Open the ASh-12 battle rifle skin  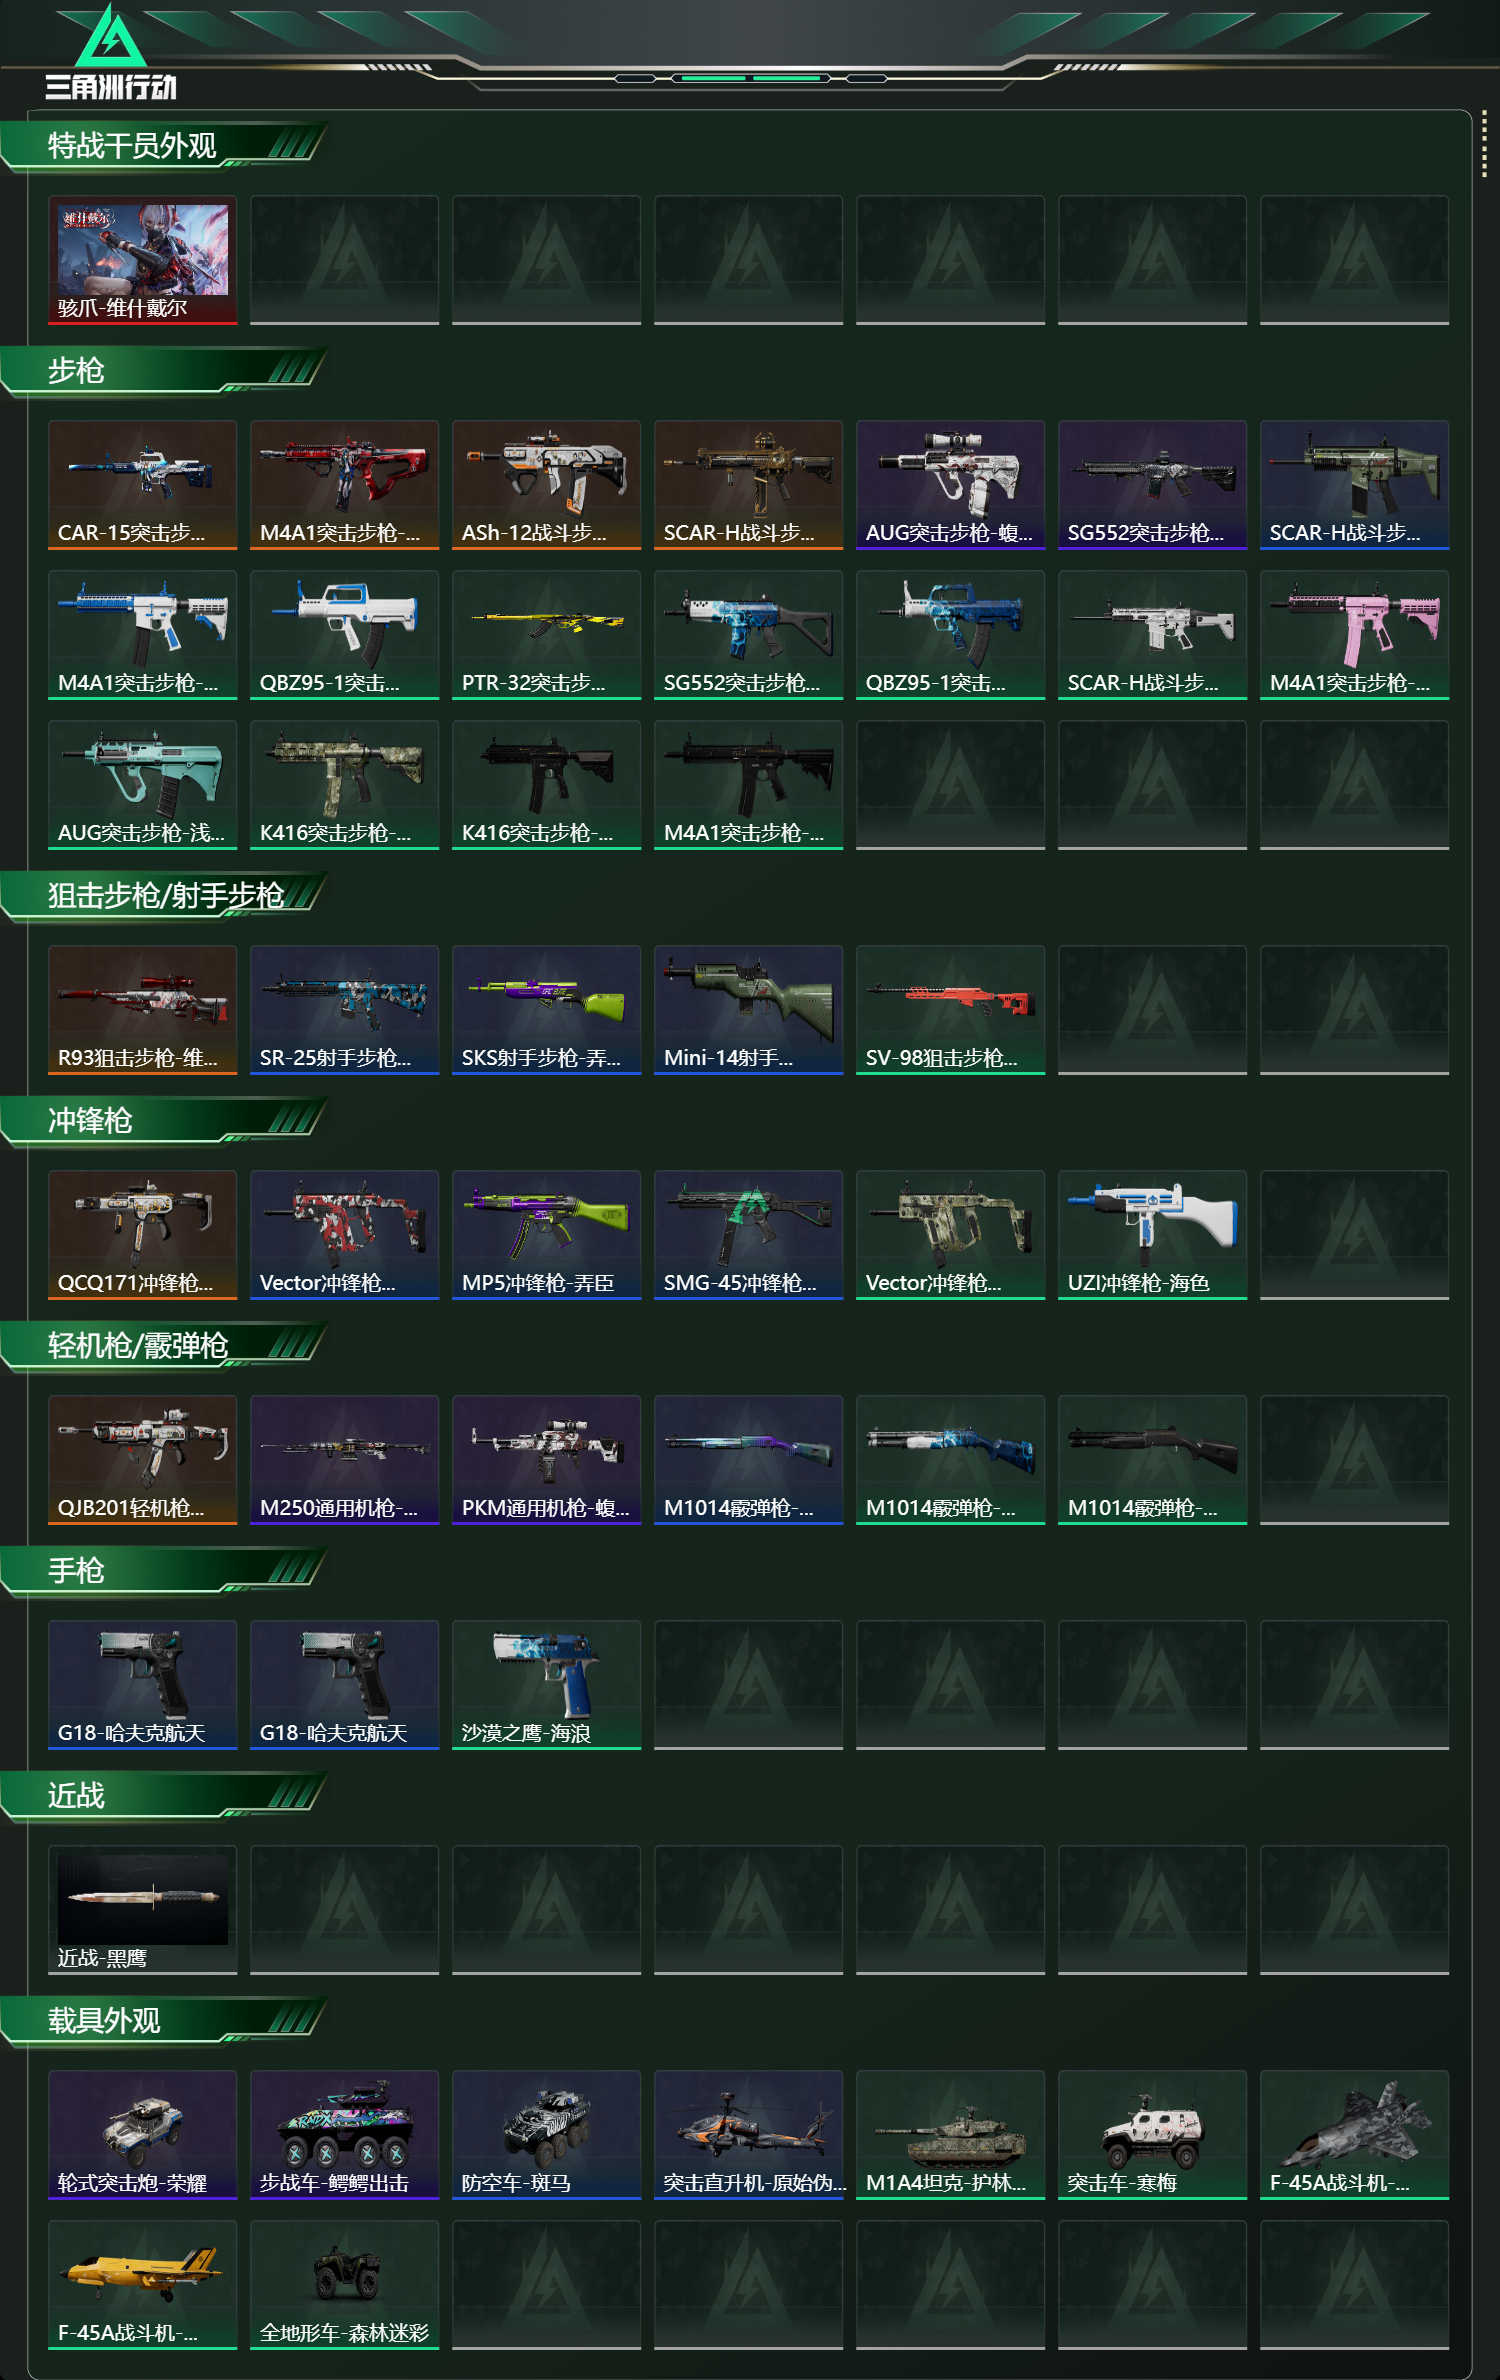click(546, 485)
